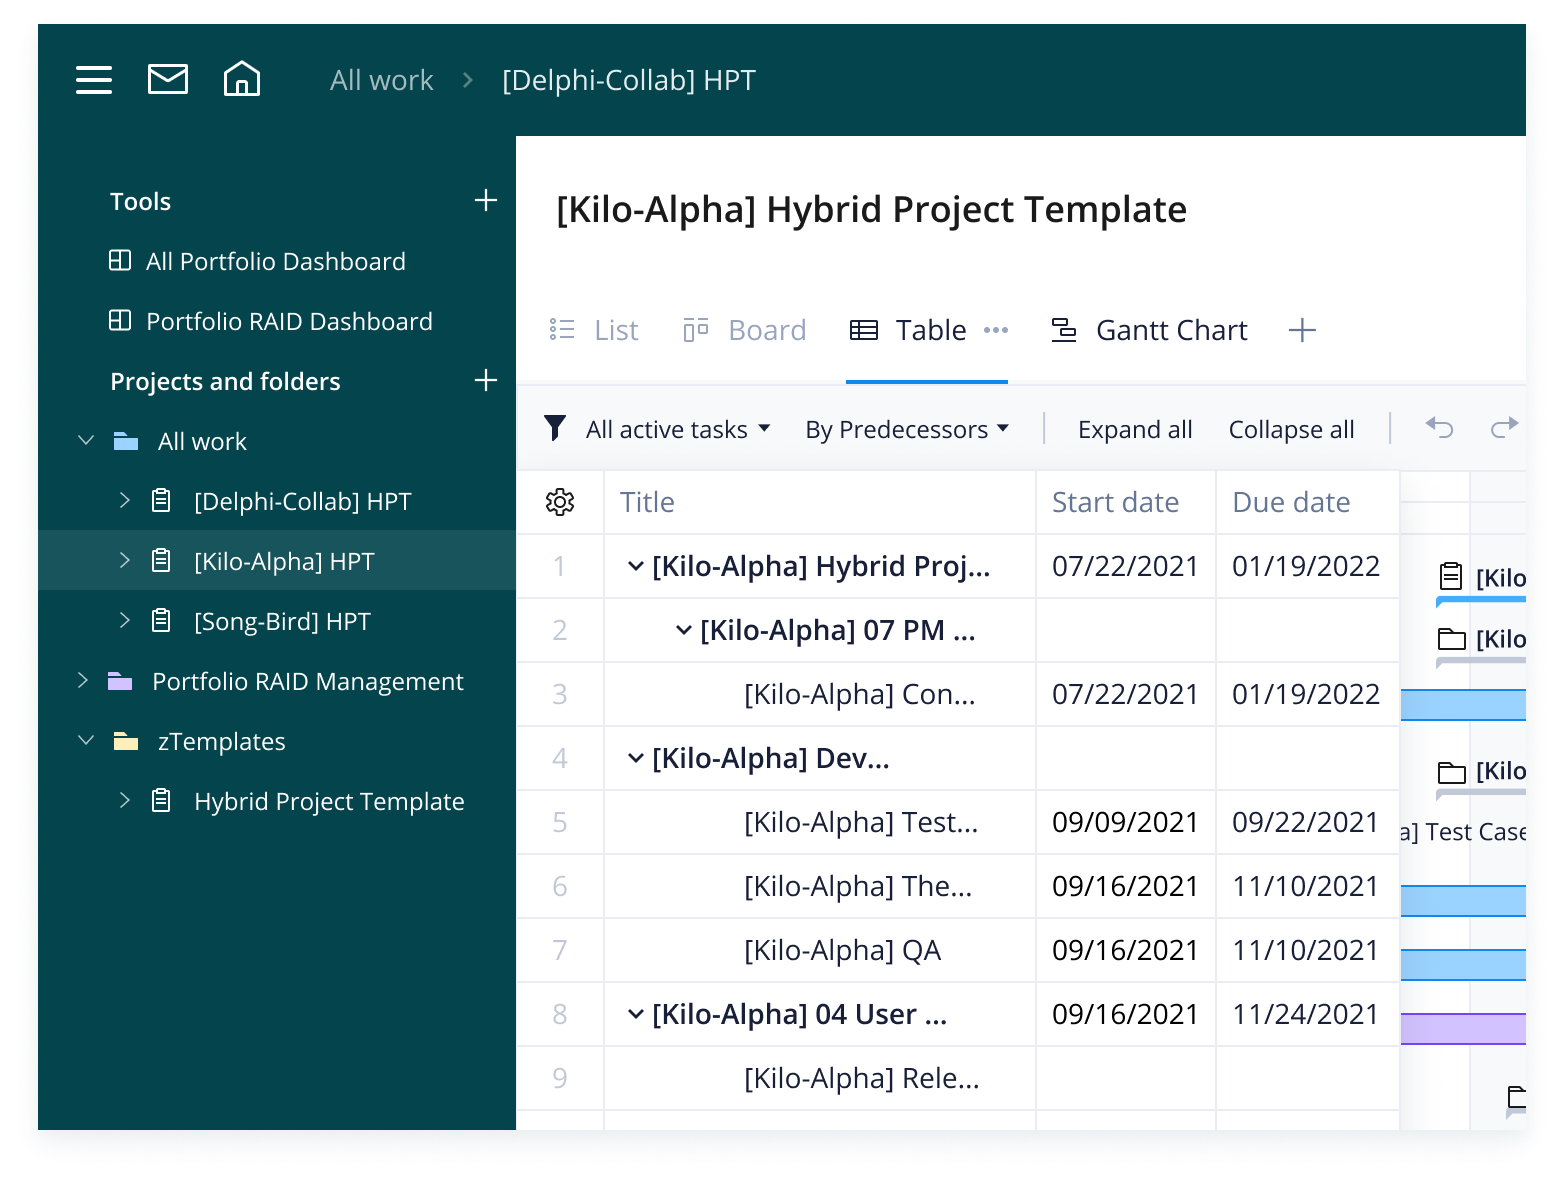The image size is (1562, 1179).
Task: Add new item to Projects and folders
Action: [x=486, y=381]
